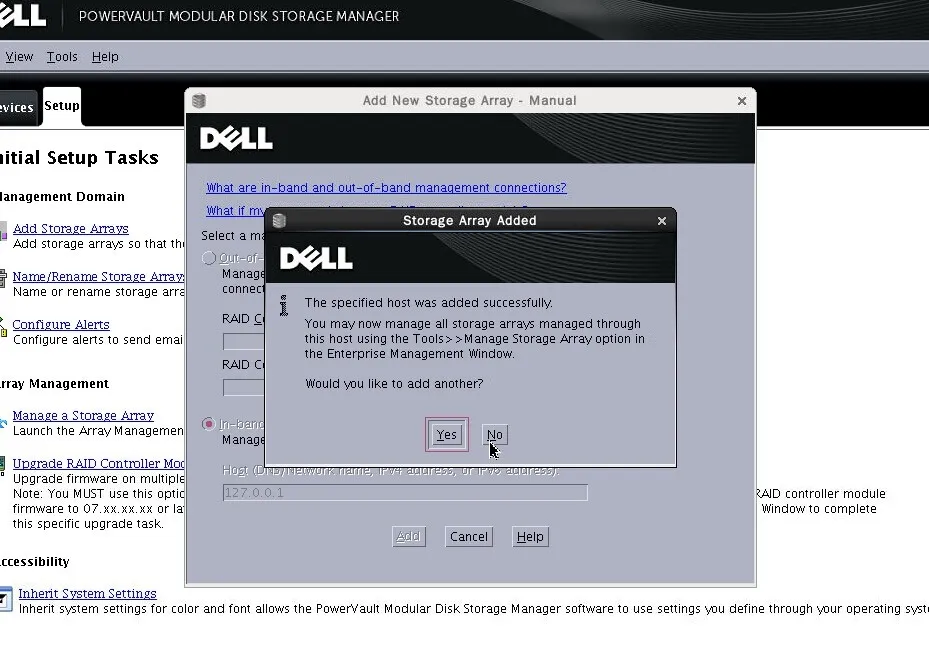This screenshot has height=646, width=929.
Task: Open the Tools menu
Action: (x=62, y=57)
